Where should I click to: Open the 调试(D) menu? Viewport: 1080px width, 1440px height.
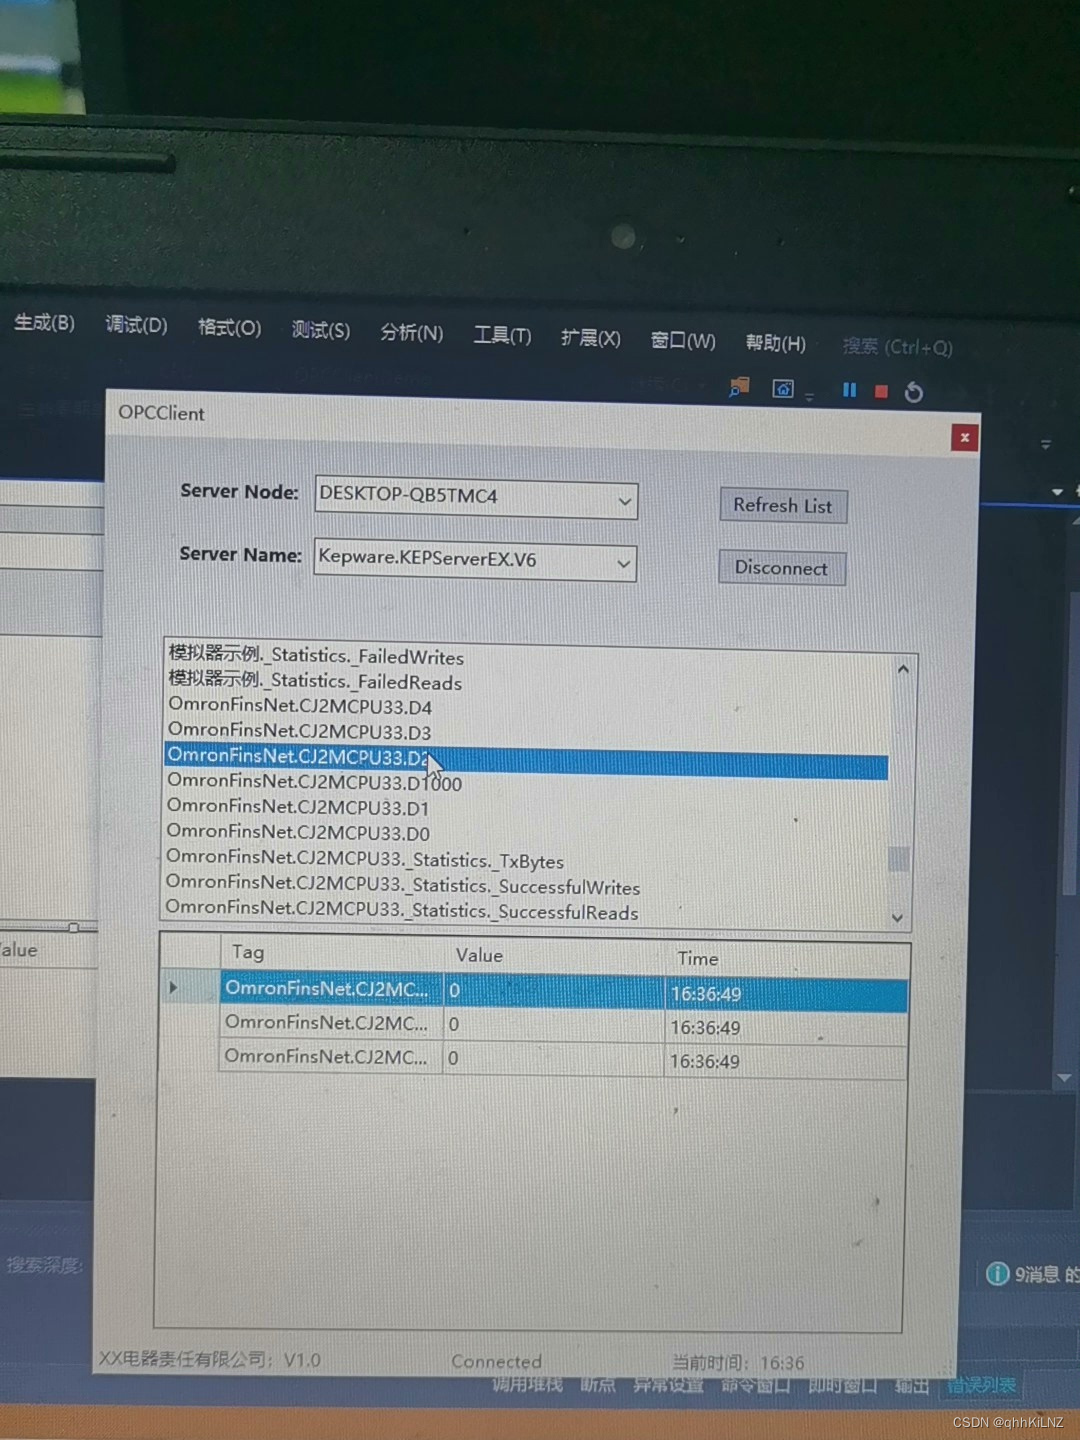pos(136,324)
